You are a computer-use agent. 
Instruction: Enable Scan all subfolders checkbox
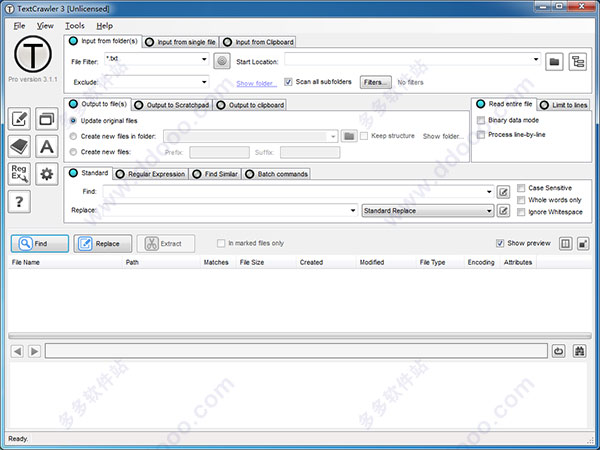pyautogui.click(x=288, y=82)
